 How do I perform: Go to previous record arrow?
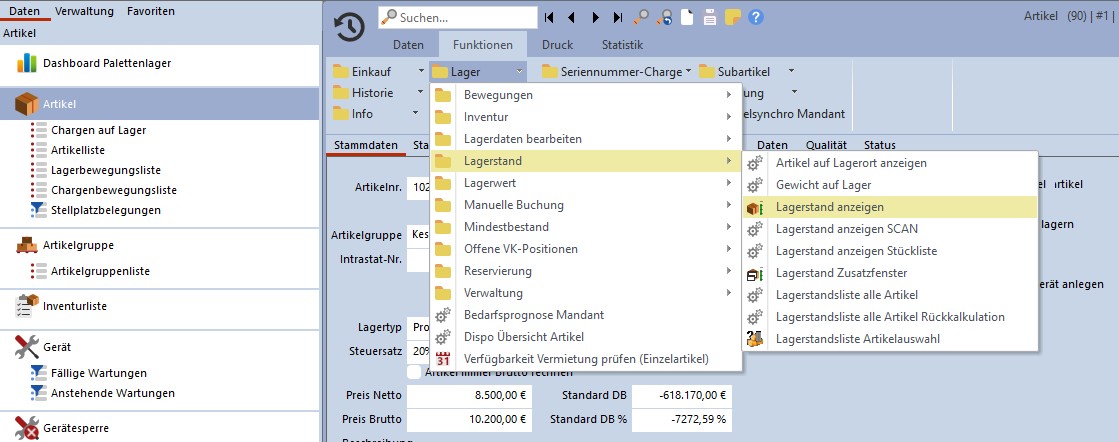[571, 17]
